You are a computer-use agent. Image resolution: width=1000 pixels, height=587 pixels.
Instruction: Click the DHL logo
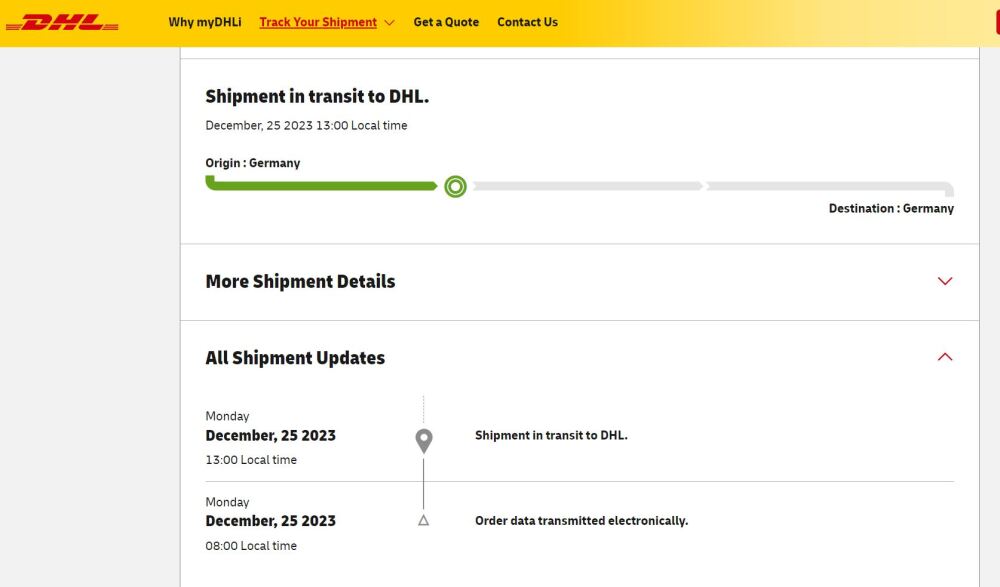(x=62, y=22)
